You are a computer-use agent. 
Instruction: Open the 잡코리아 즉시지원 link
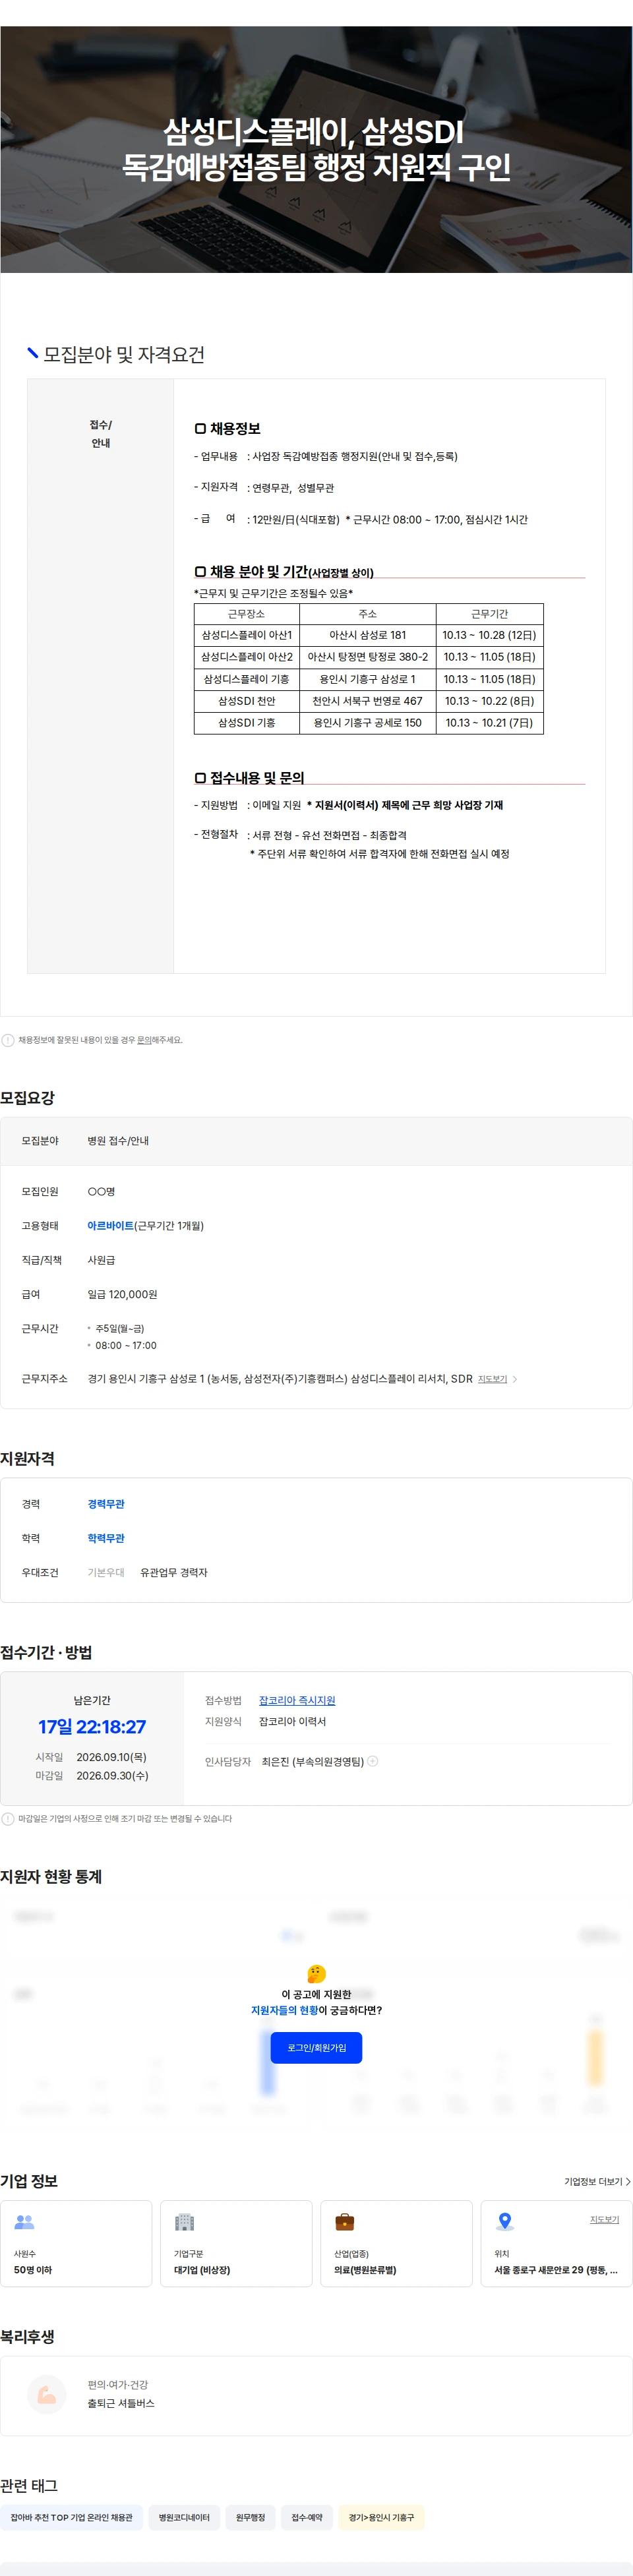pos(297,1700)
